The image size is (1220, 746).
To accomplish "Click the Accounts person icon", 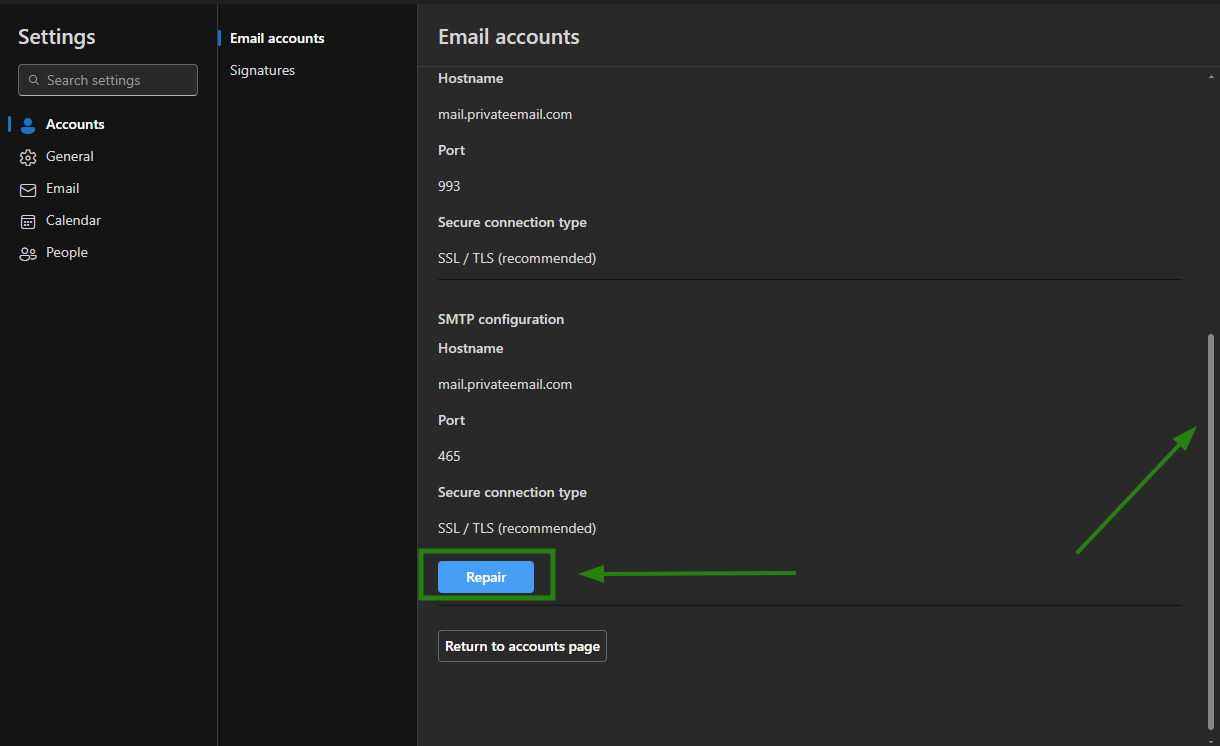I will pos(28,125).
